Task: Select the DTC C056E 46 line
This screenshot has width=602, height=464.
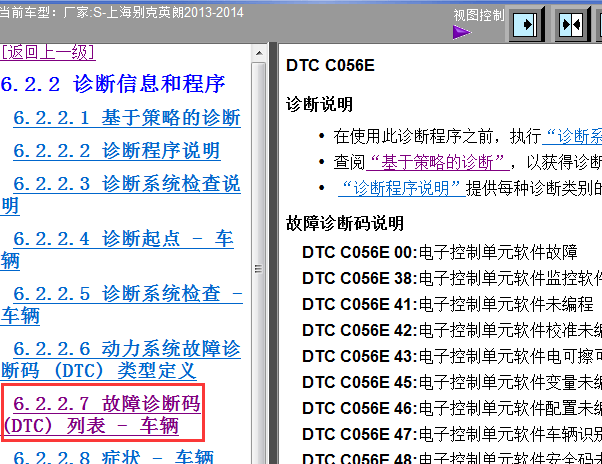Action: (452, 408)
